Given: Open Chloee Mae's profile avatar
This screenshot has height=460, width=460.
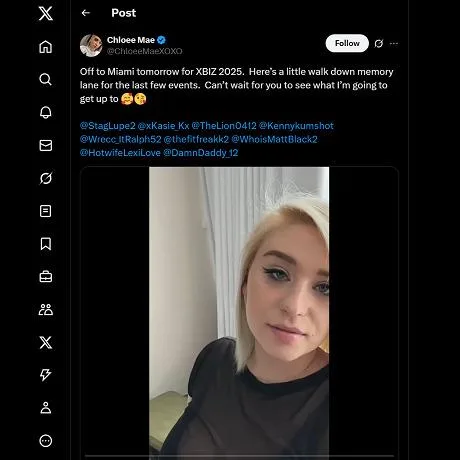Looking at the screenshot, I should tap(91, 45).
